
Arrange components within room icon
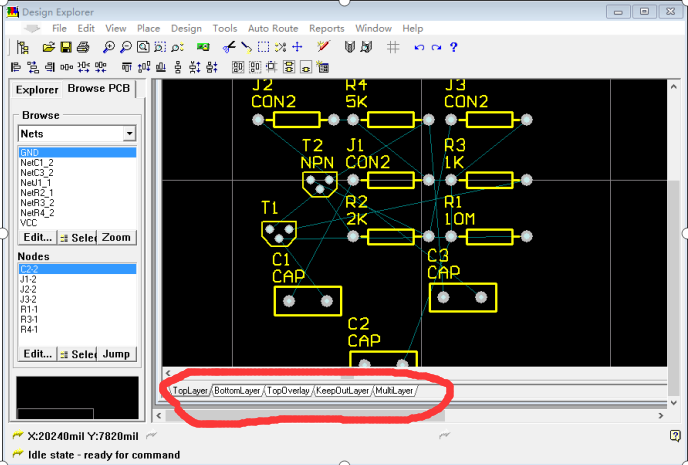click(x=238, y=67)
